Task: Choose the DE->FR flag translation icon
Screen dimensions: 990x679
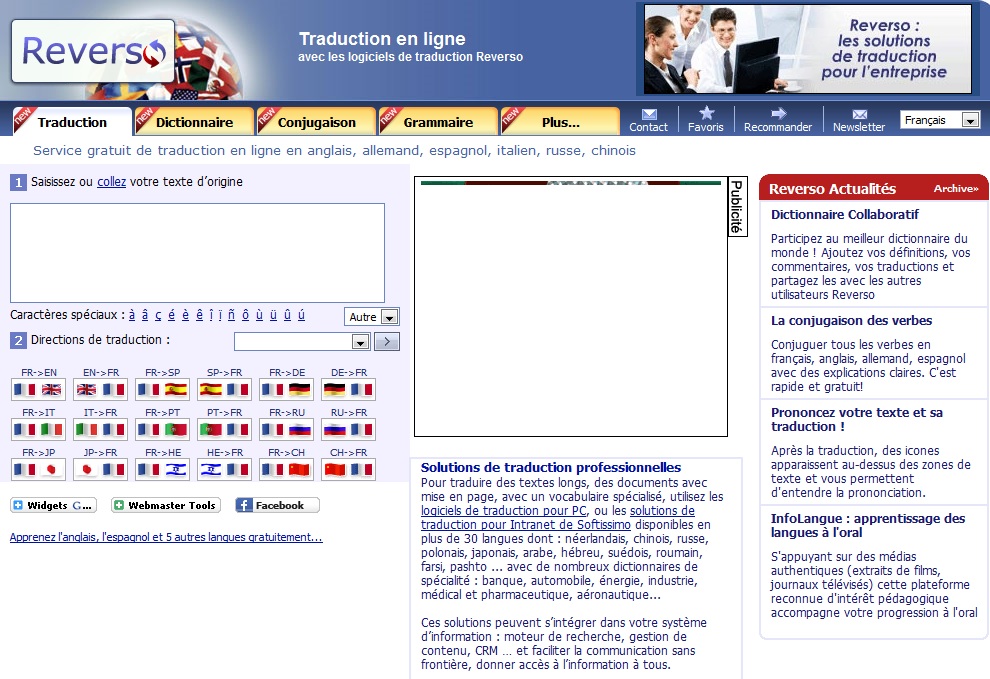Action: (347, 390)
